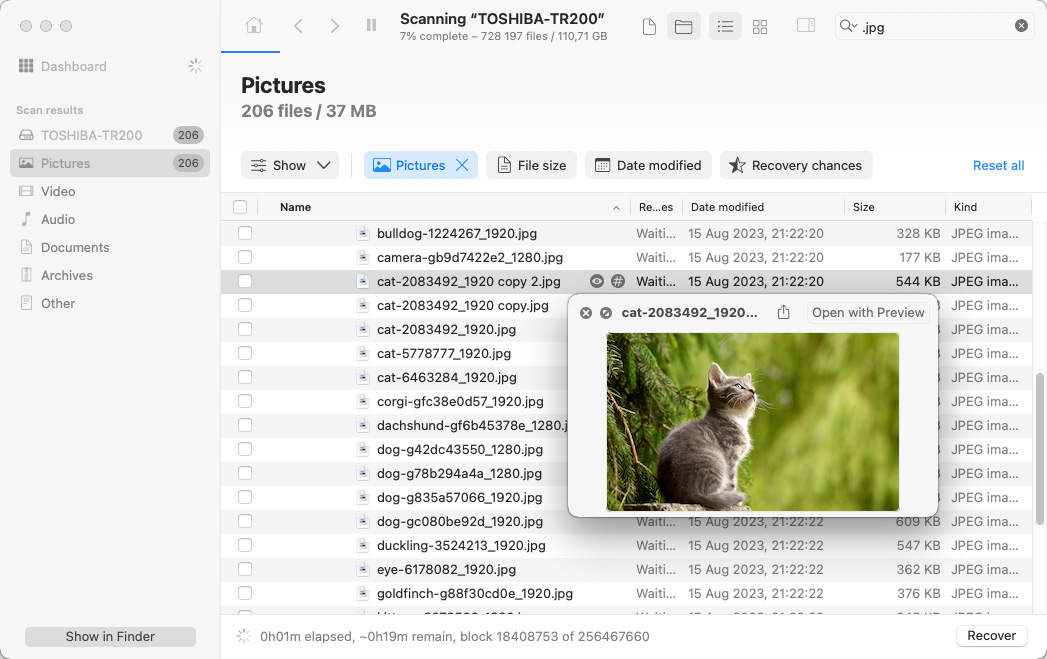The width and height of the screenshot is (1047, 659).
Task: Click the circle-slash icon in preview popup
Action: tap(606, 312)
